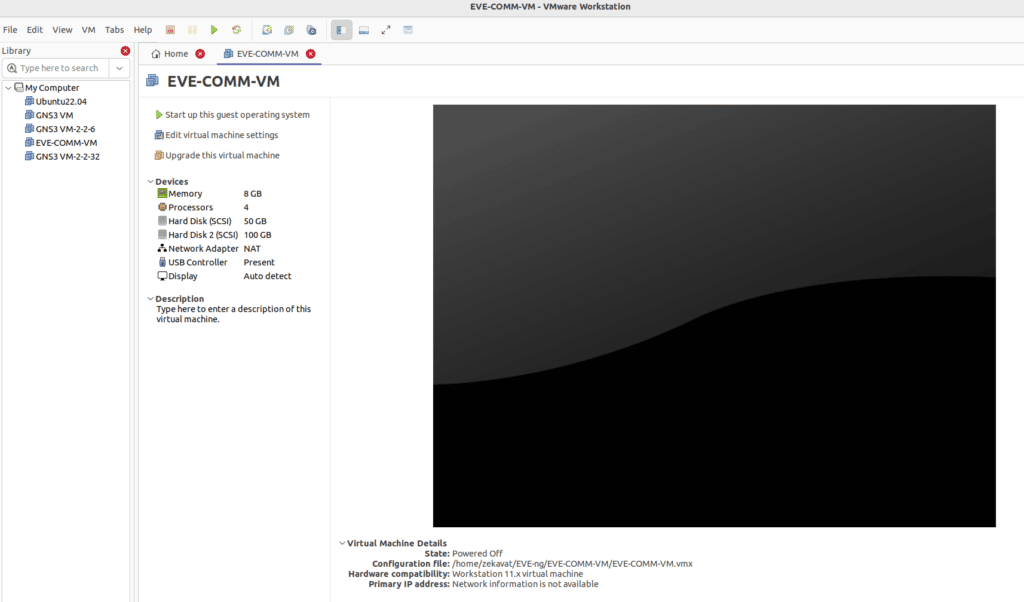
Task: Close the Library panel
Action: click(x=125, y=51)
